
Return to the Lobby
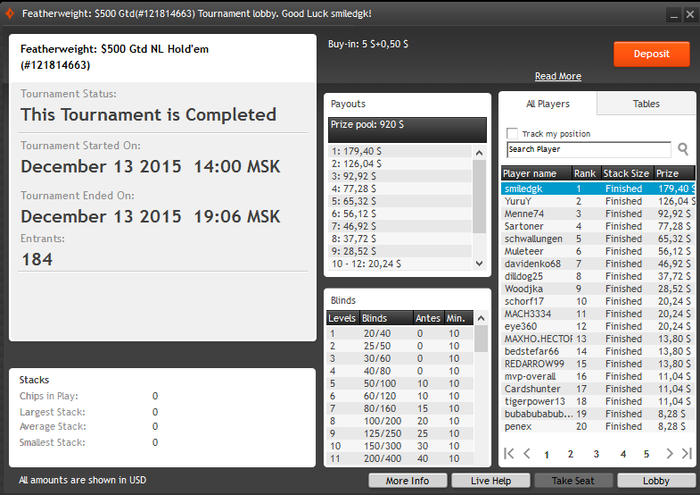(x=656, y=481)
